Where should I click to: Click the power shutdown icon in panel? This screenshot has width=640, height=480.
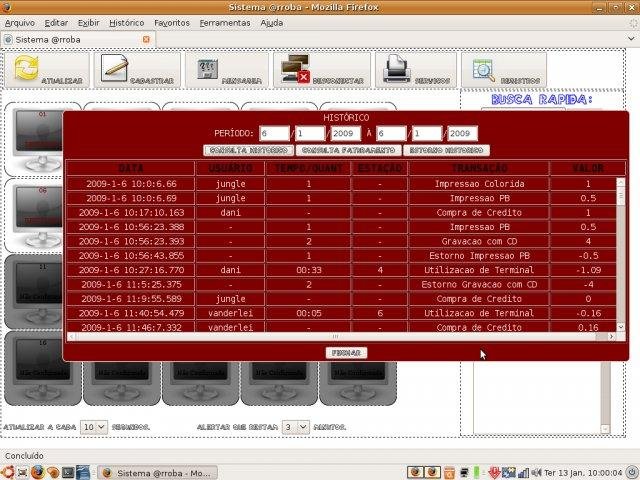631,473
